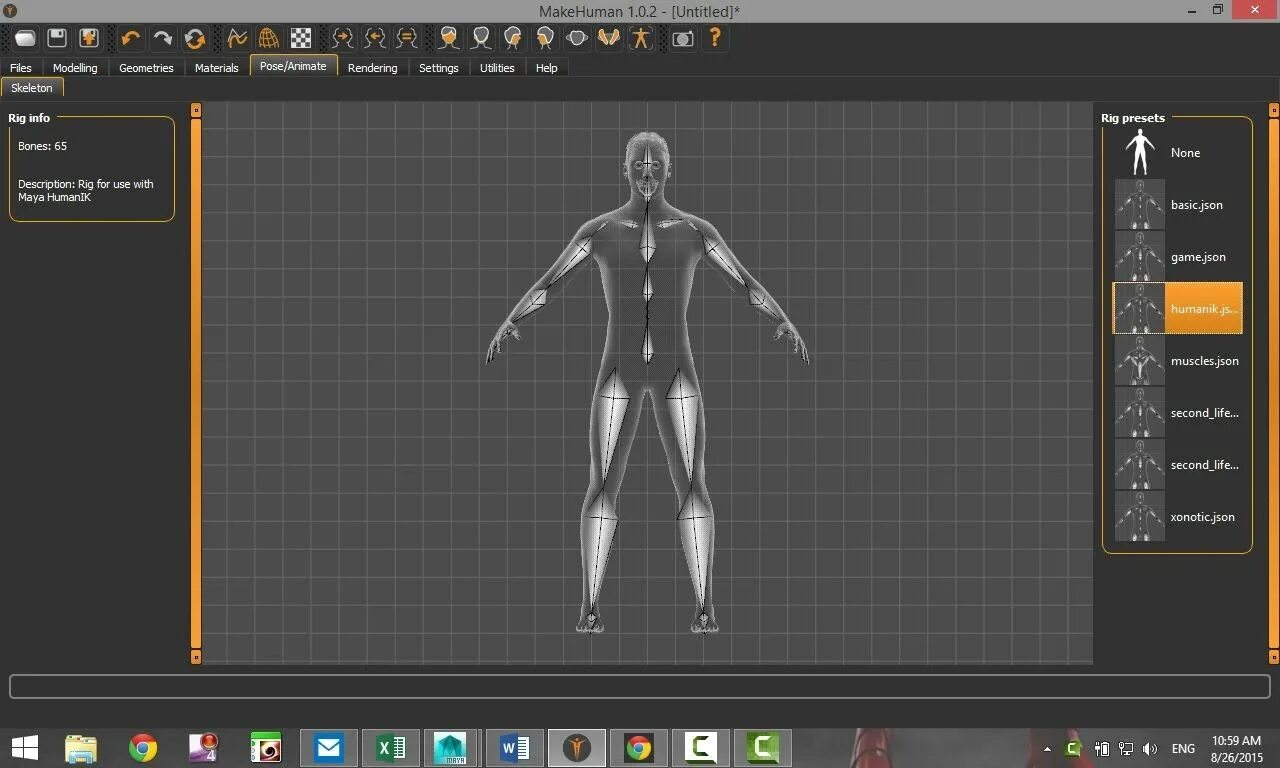
Task: Switch to Front view camera icon
Action: click(x=449, y=38)
